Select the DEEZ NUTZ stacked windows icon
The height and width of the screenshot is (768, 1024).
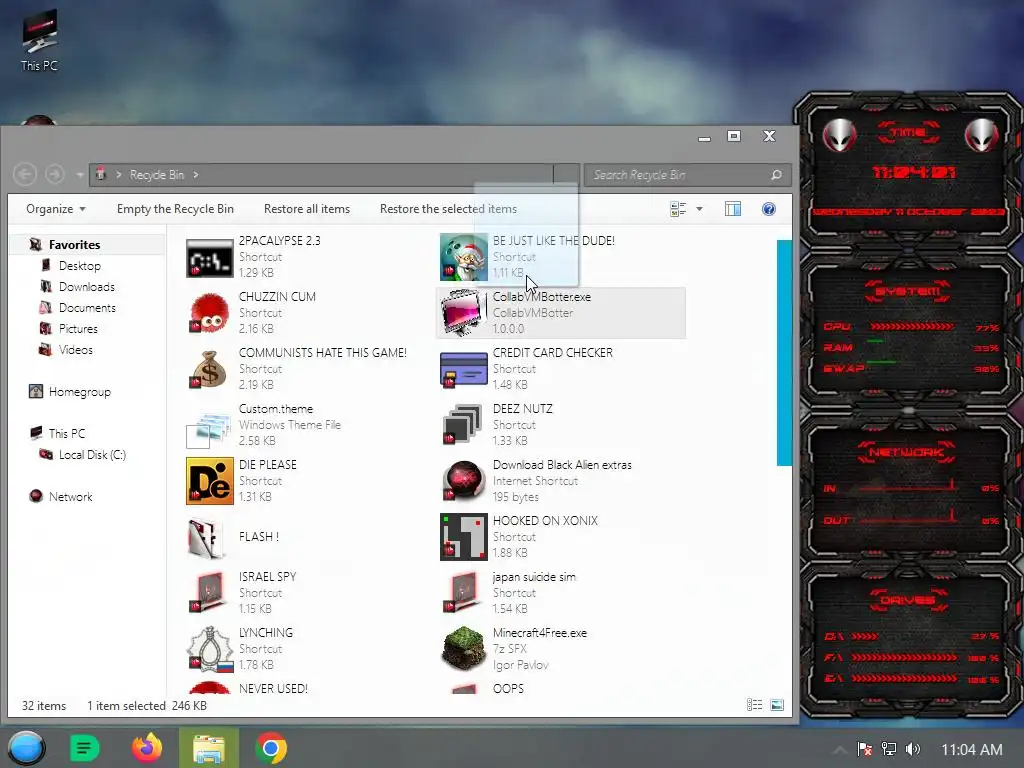point(464,425)
